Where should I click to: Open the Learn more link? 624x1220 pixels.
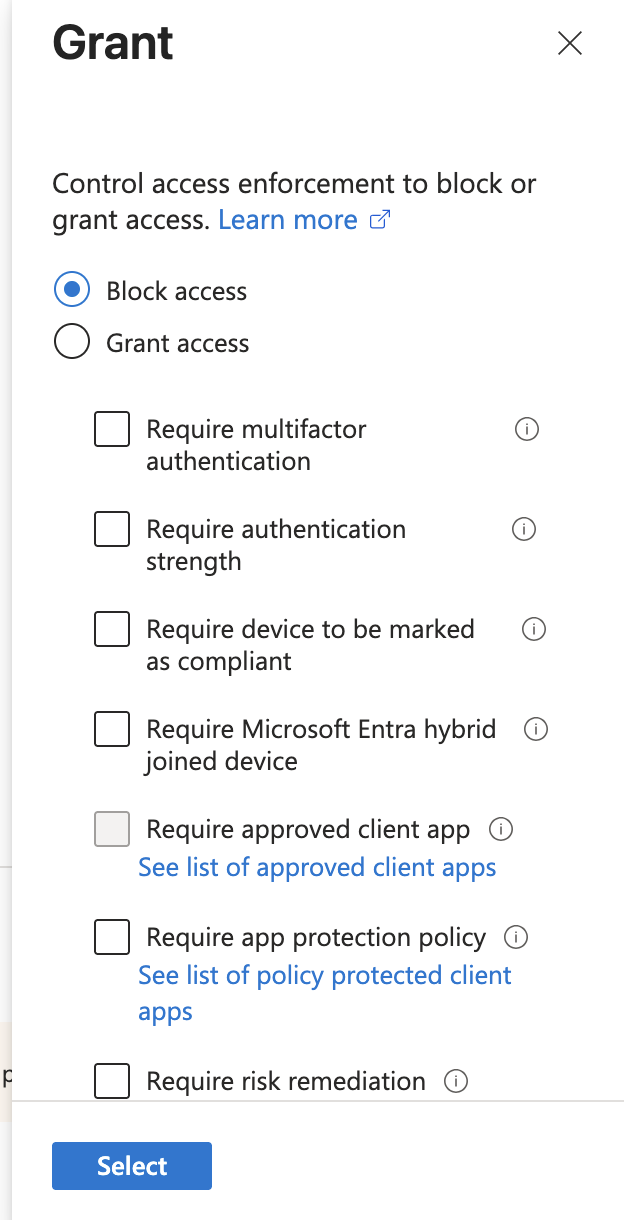pos(304,220)
